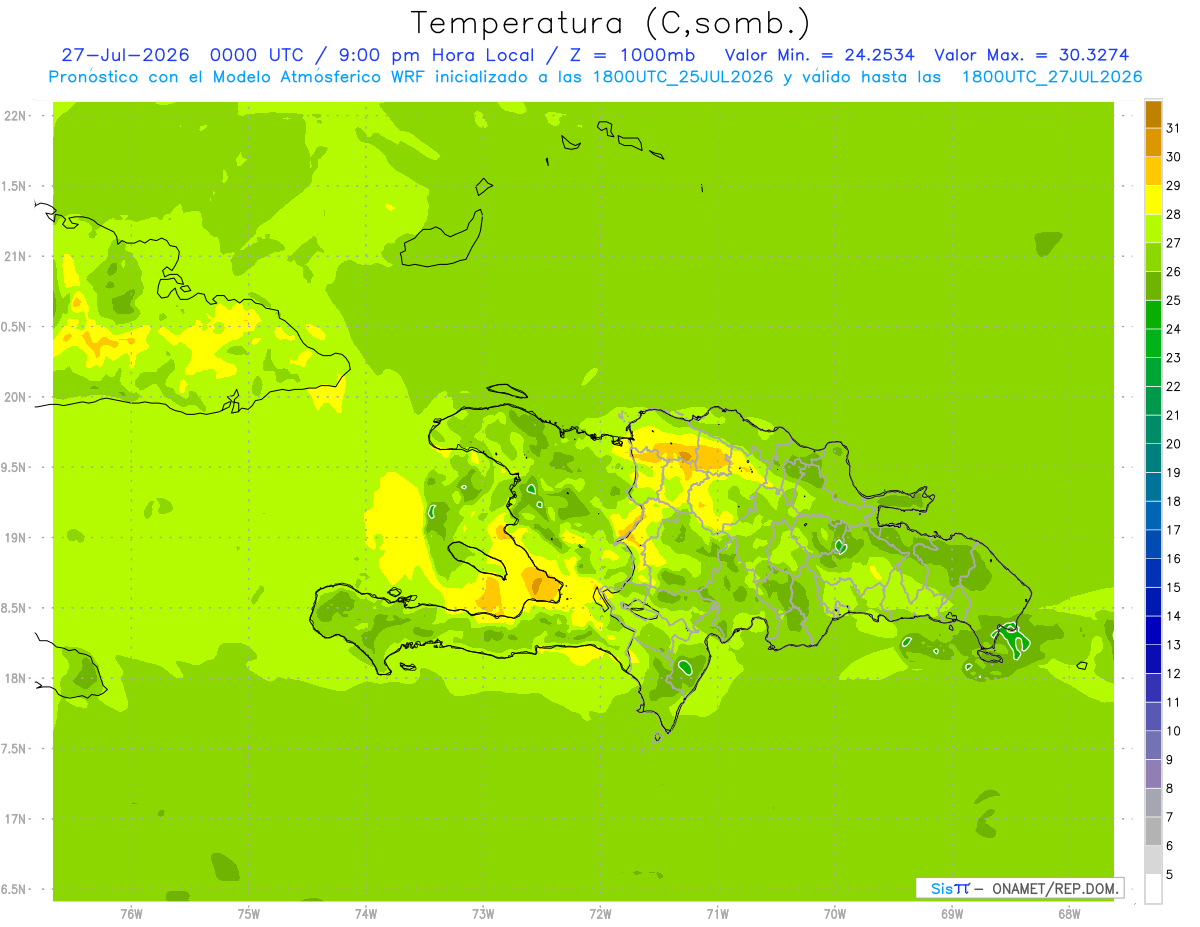Click the legend value '24'
Image resolution: width=1200 pixels, height=927 pixels.
1173,329
